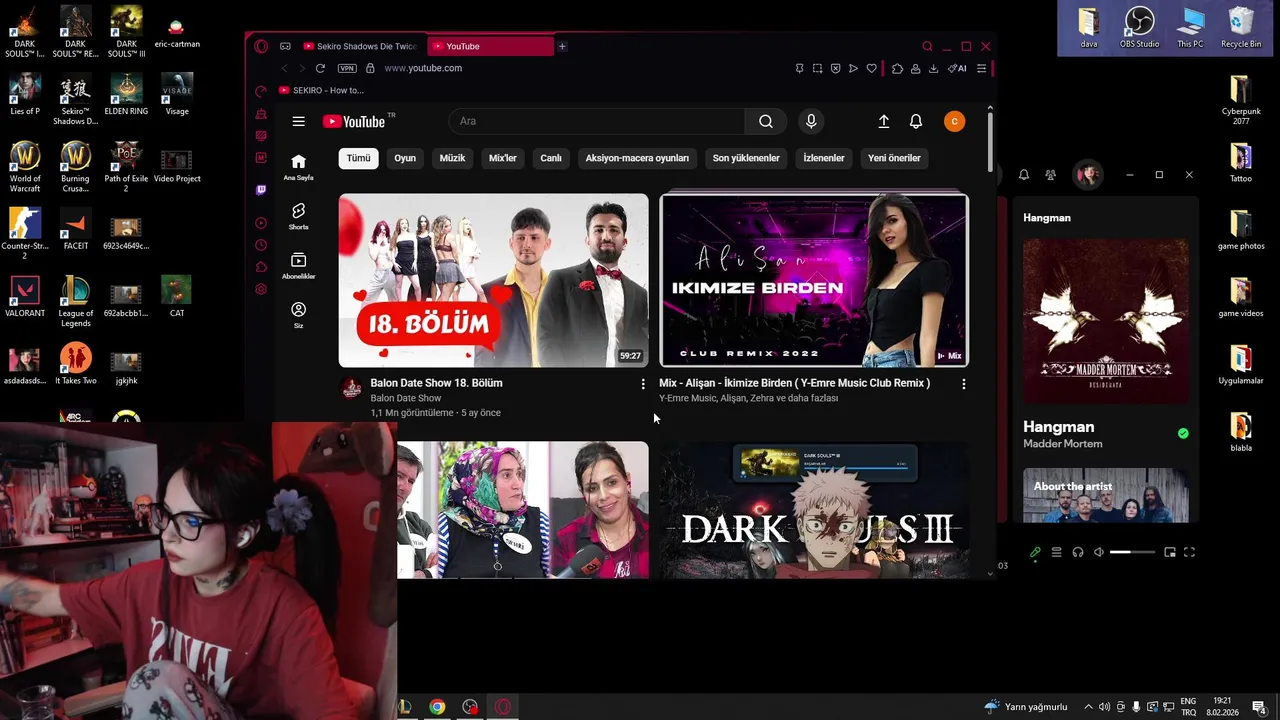1280x720 pixels.
Task: Click the YouTube search magnifier button
Action: 766,121
